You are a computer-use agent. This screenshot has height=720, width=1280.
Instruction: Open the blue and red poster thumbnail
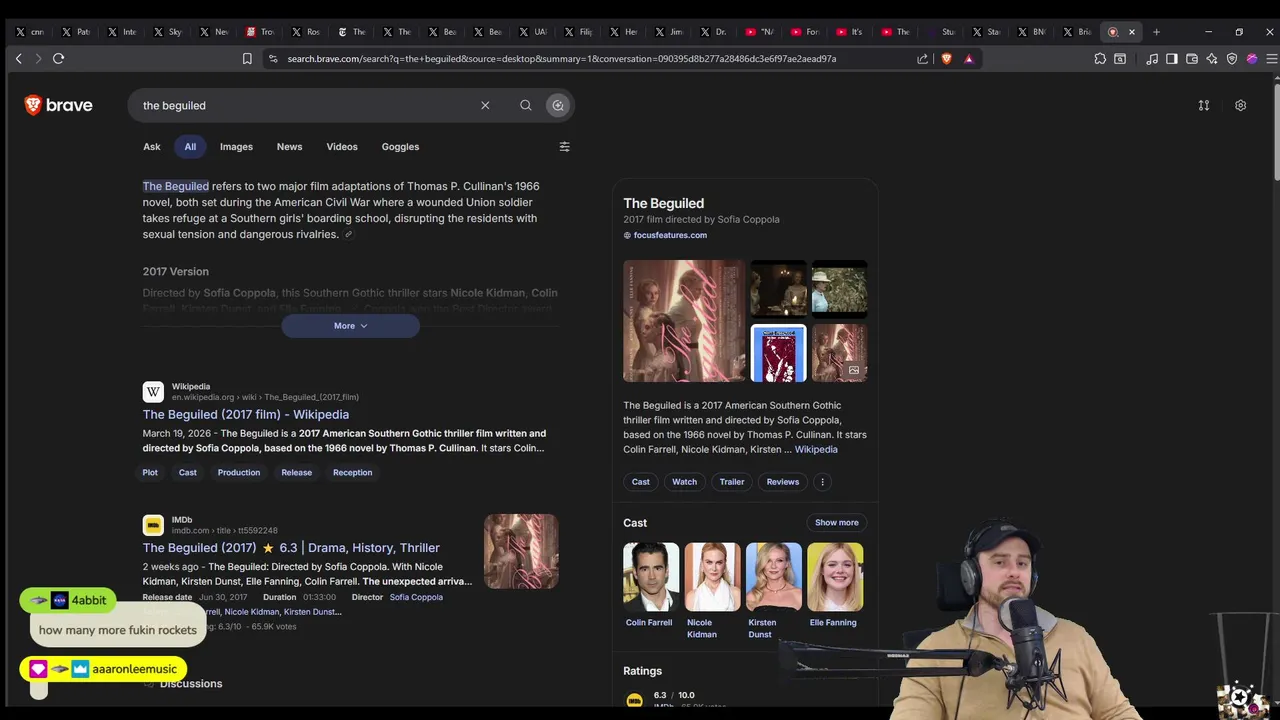tap(778, 353)
